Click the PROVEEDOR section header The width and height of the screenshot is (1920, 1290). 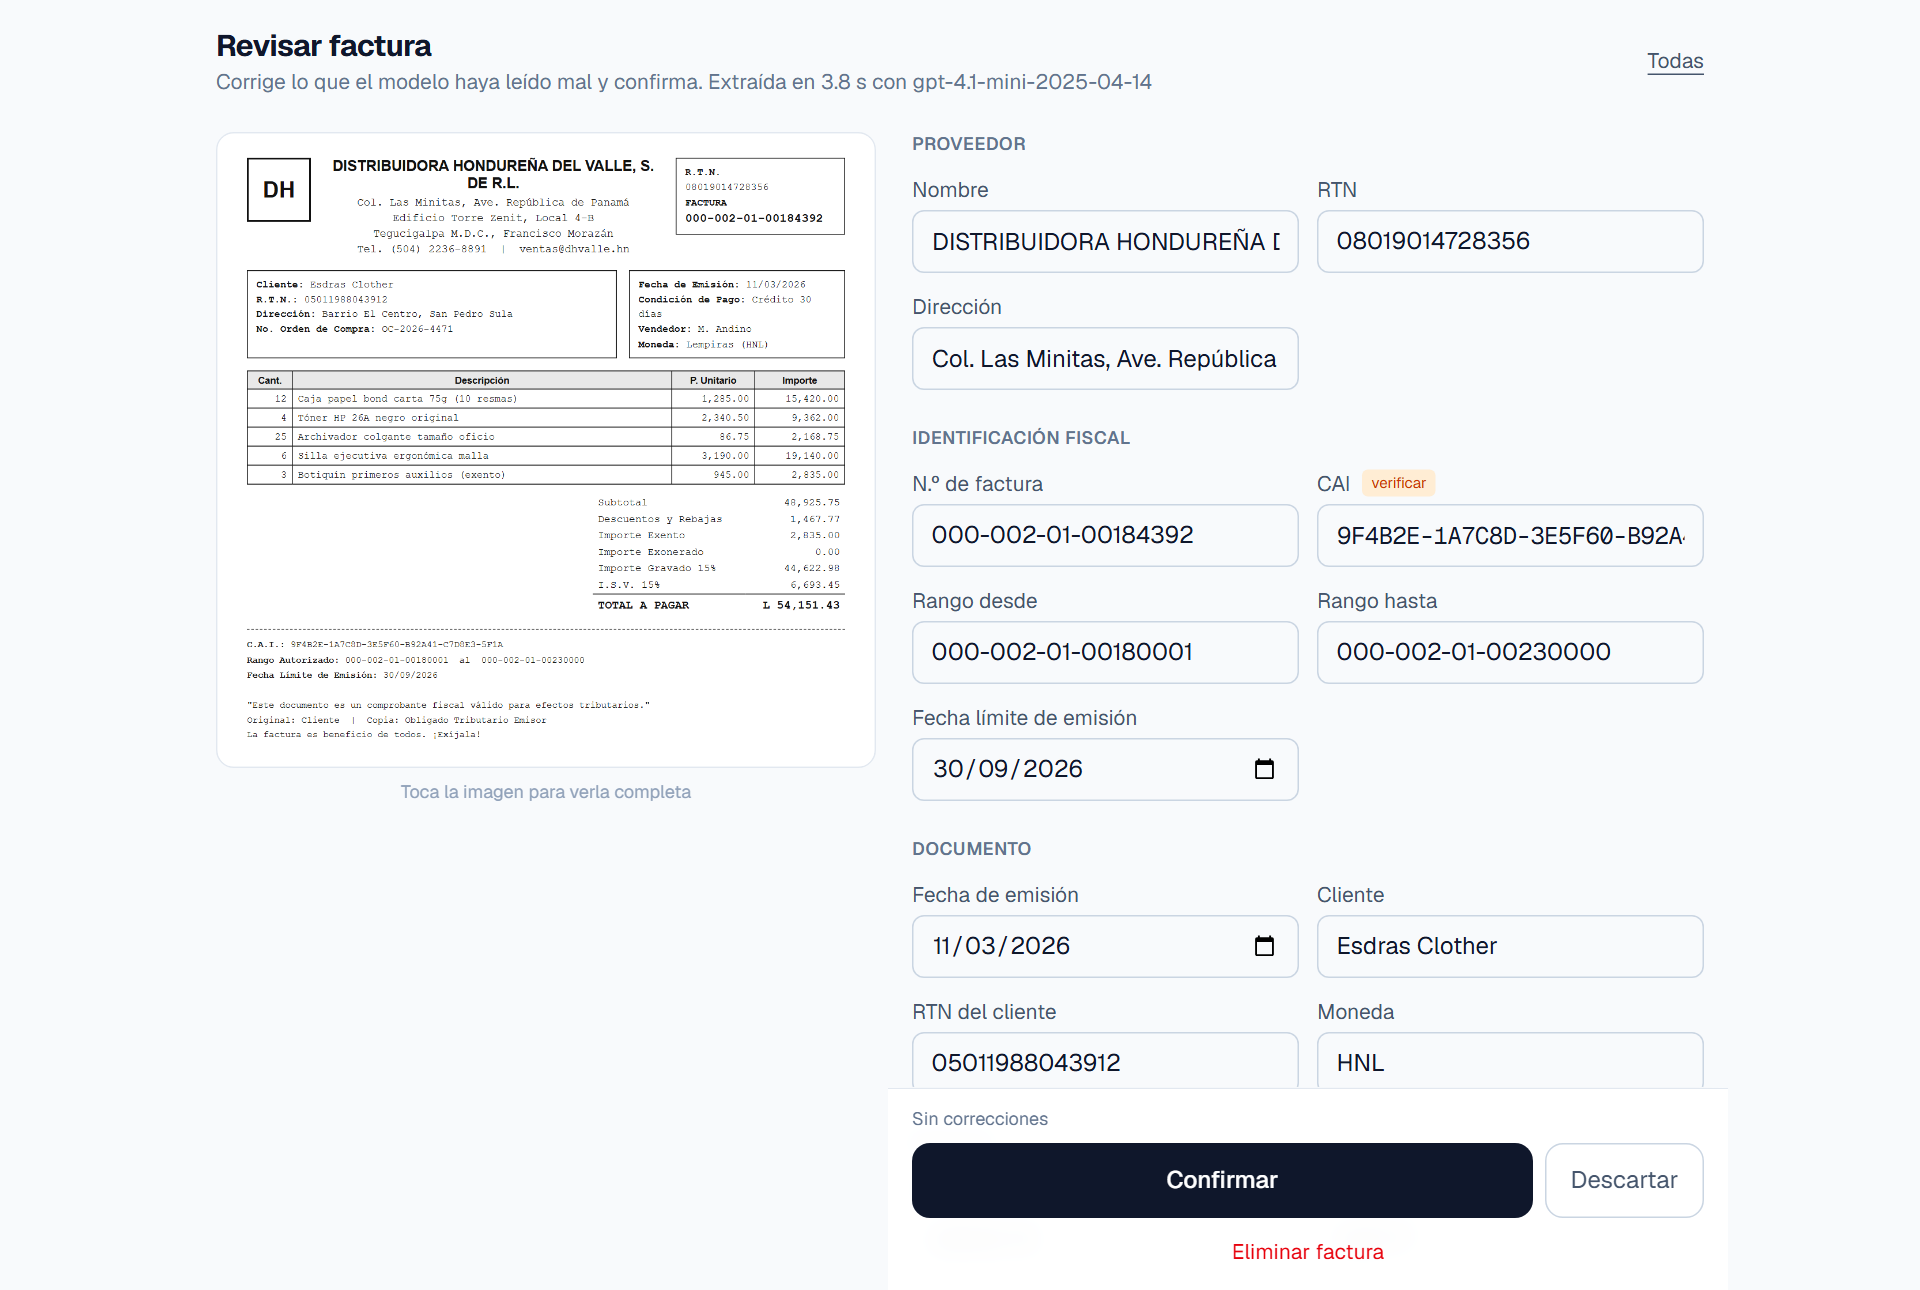pyautogui.click(x=968, y=144)
